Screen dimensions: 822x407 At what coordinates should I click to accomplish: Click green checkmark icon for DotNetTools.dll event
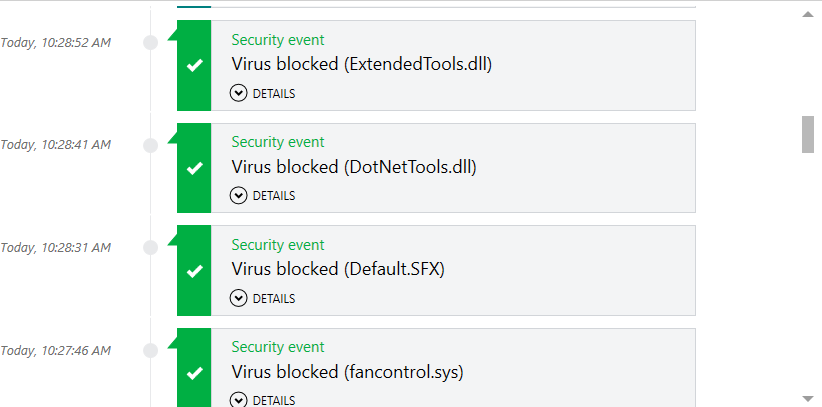pos(194,168)
